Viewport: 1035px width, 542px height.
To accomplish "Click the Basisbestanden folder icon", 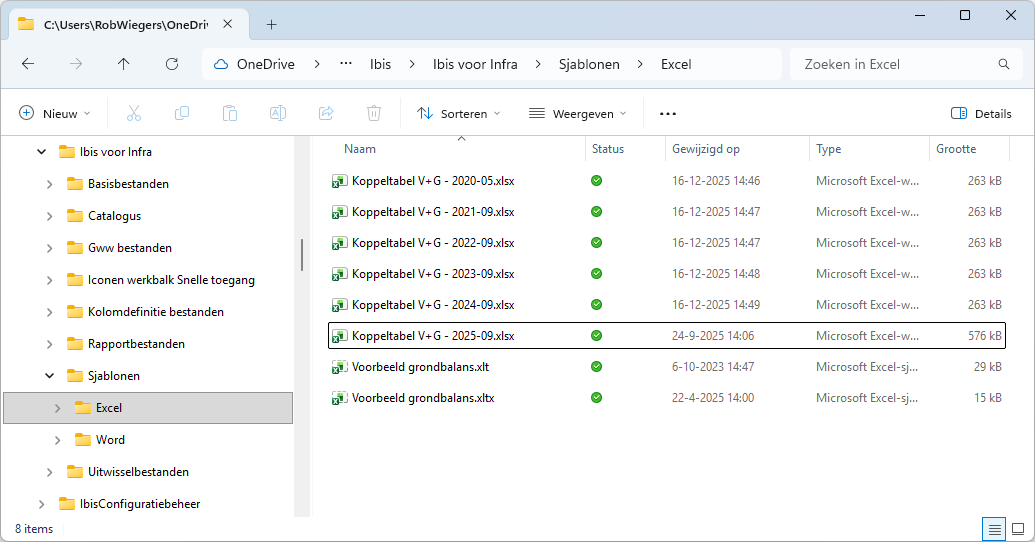I will click(x=75, y=184).
